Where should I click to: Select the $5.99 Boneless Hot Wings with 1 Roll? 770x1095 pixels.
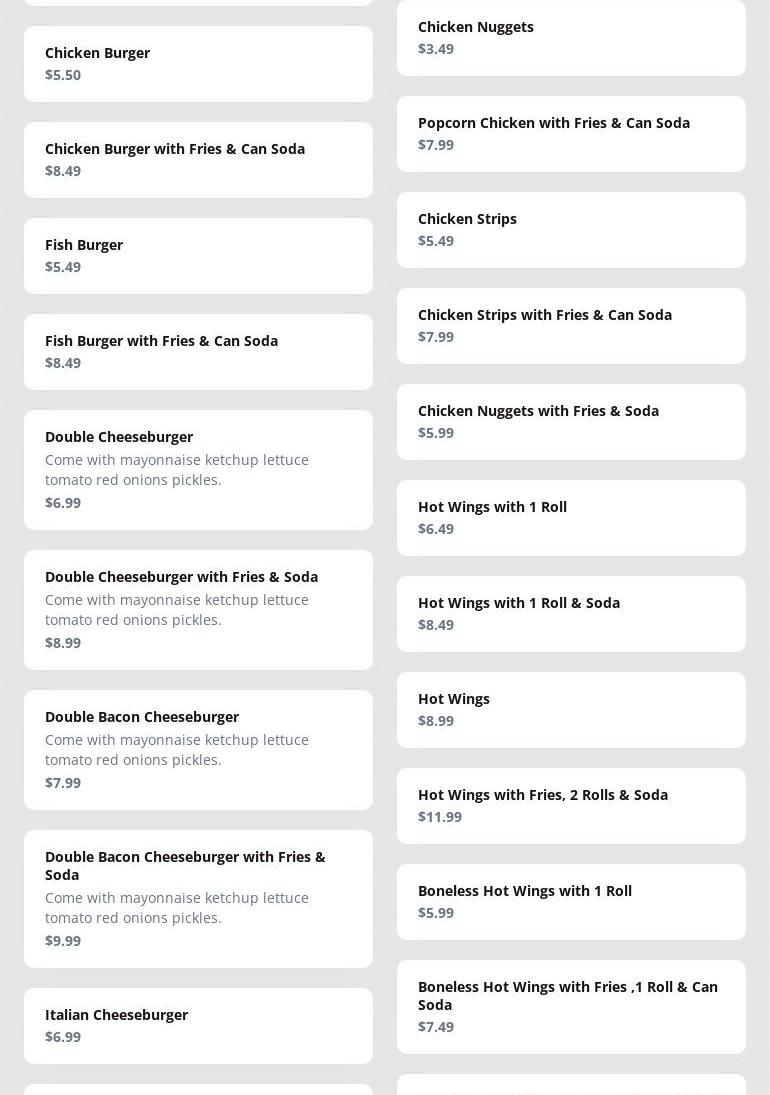click(571, 901)
